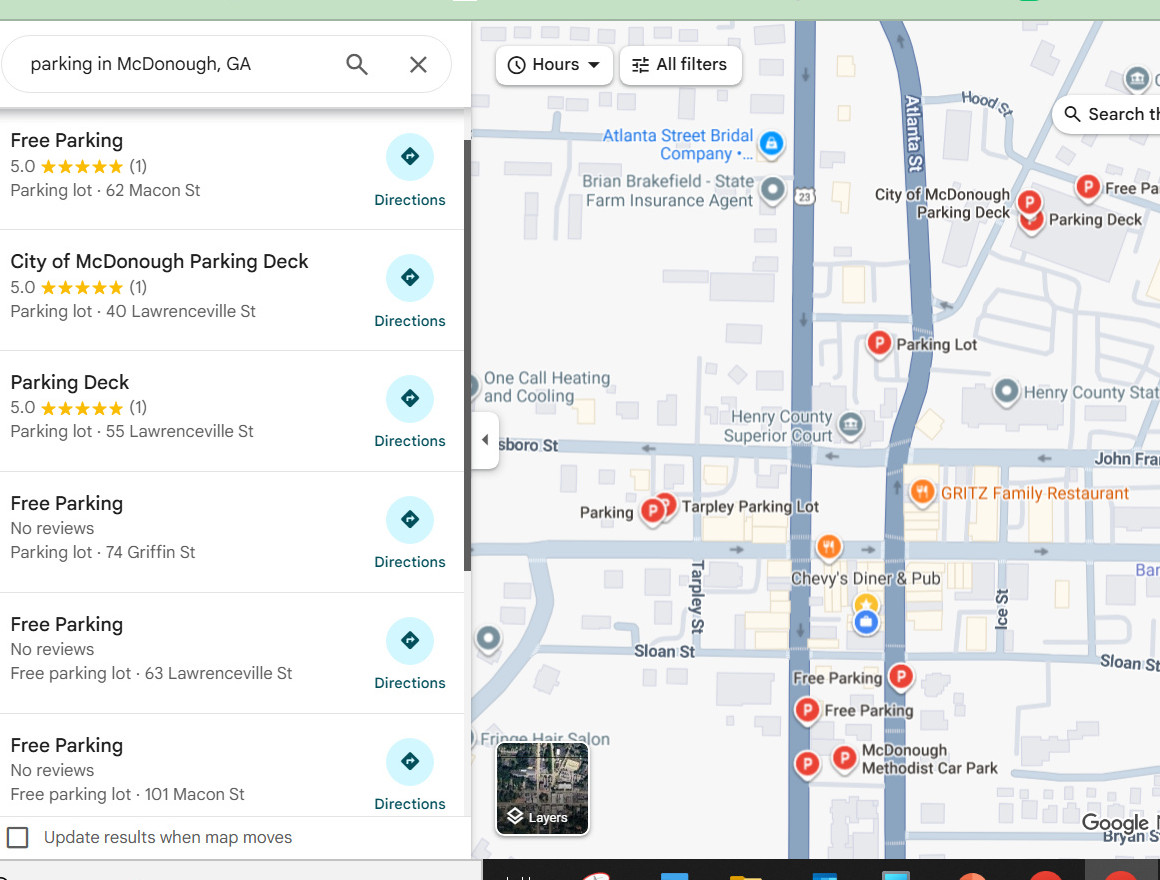Screen dimensions: 1160x880
Task: Open the Layers satellite thumbnail
Action: click(x=542, y=788)
